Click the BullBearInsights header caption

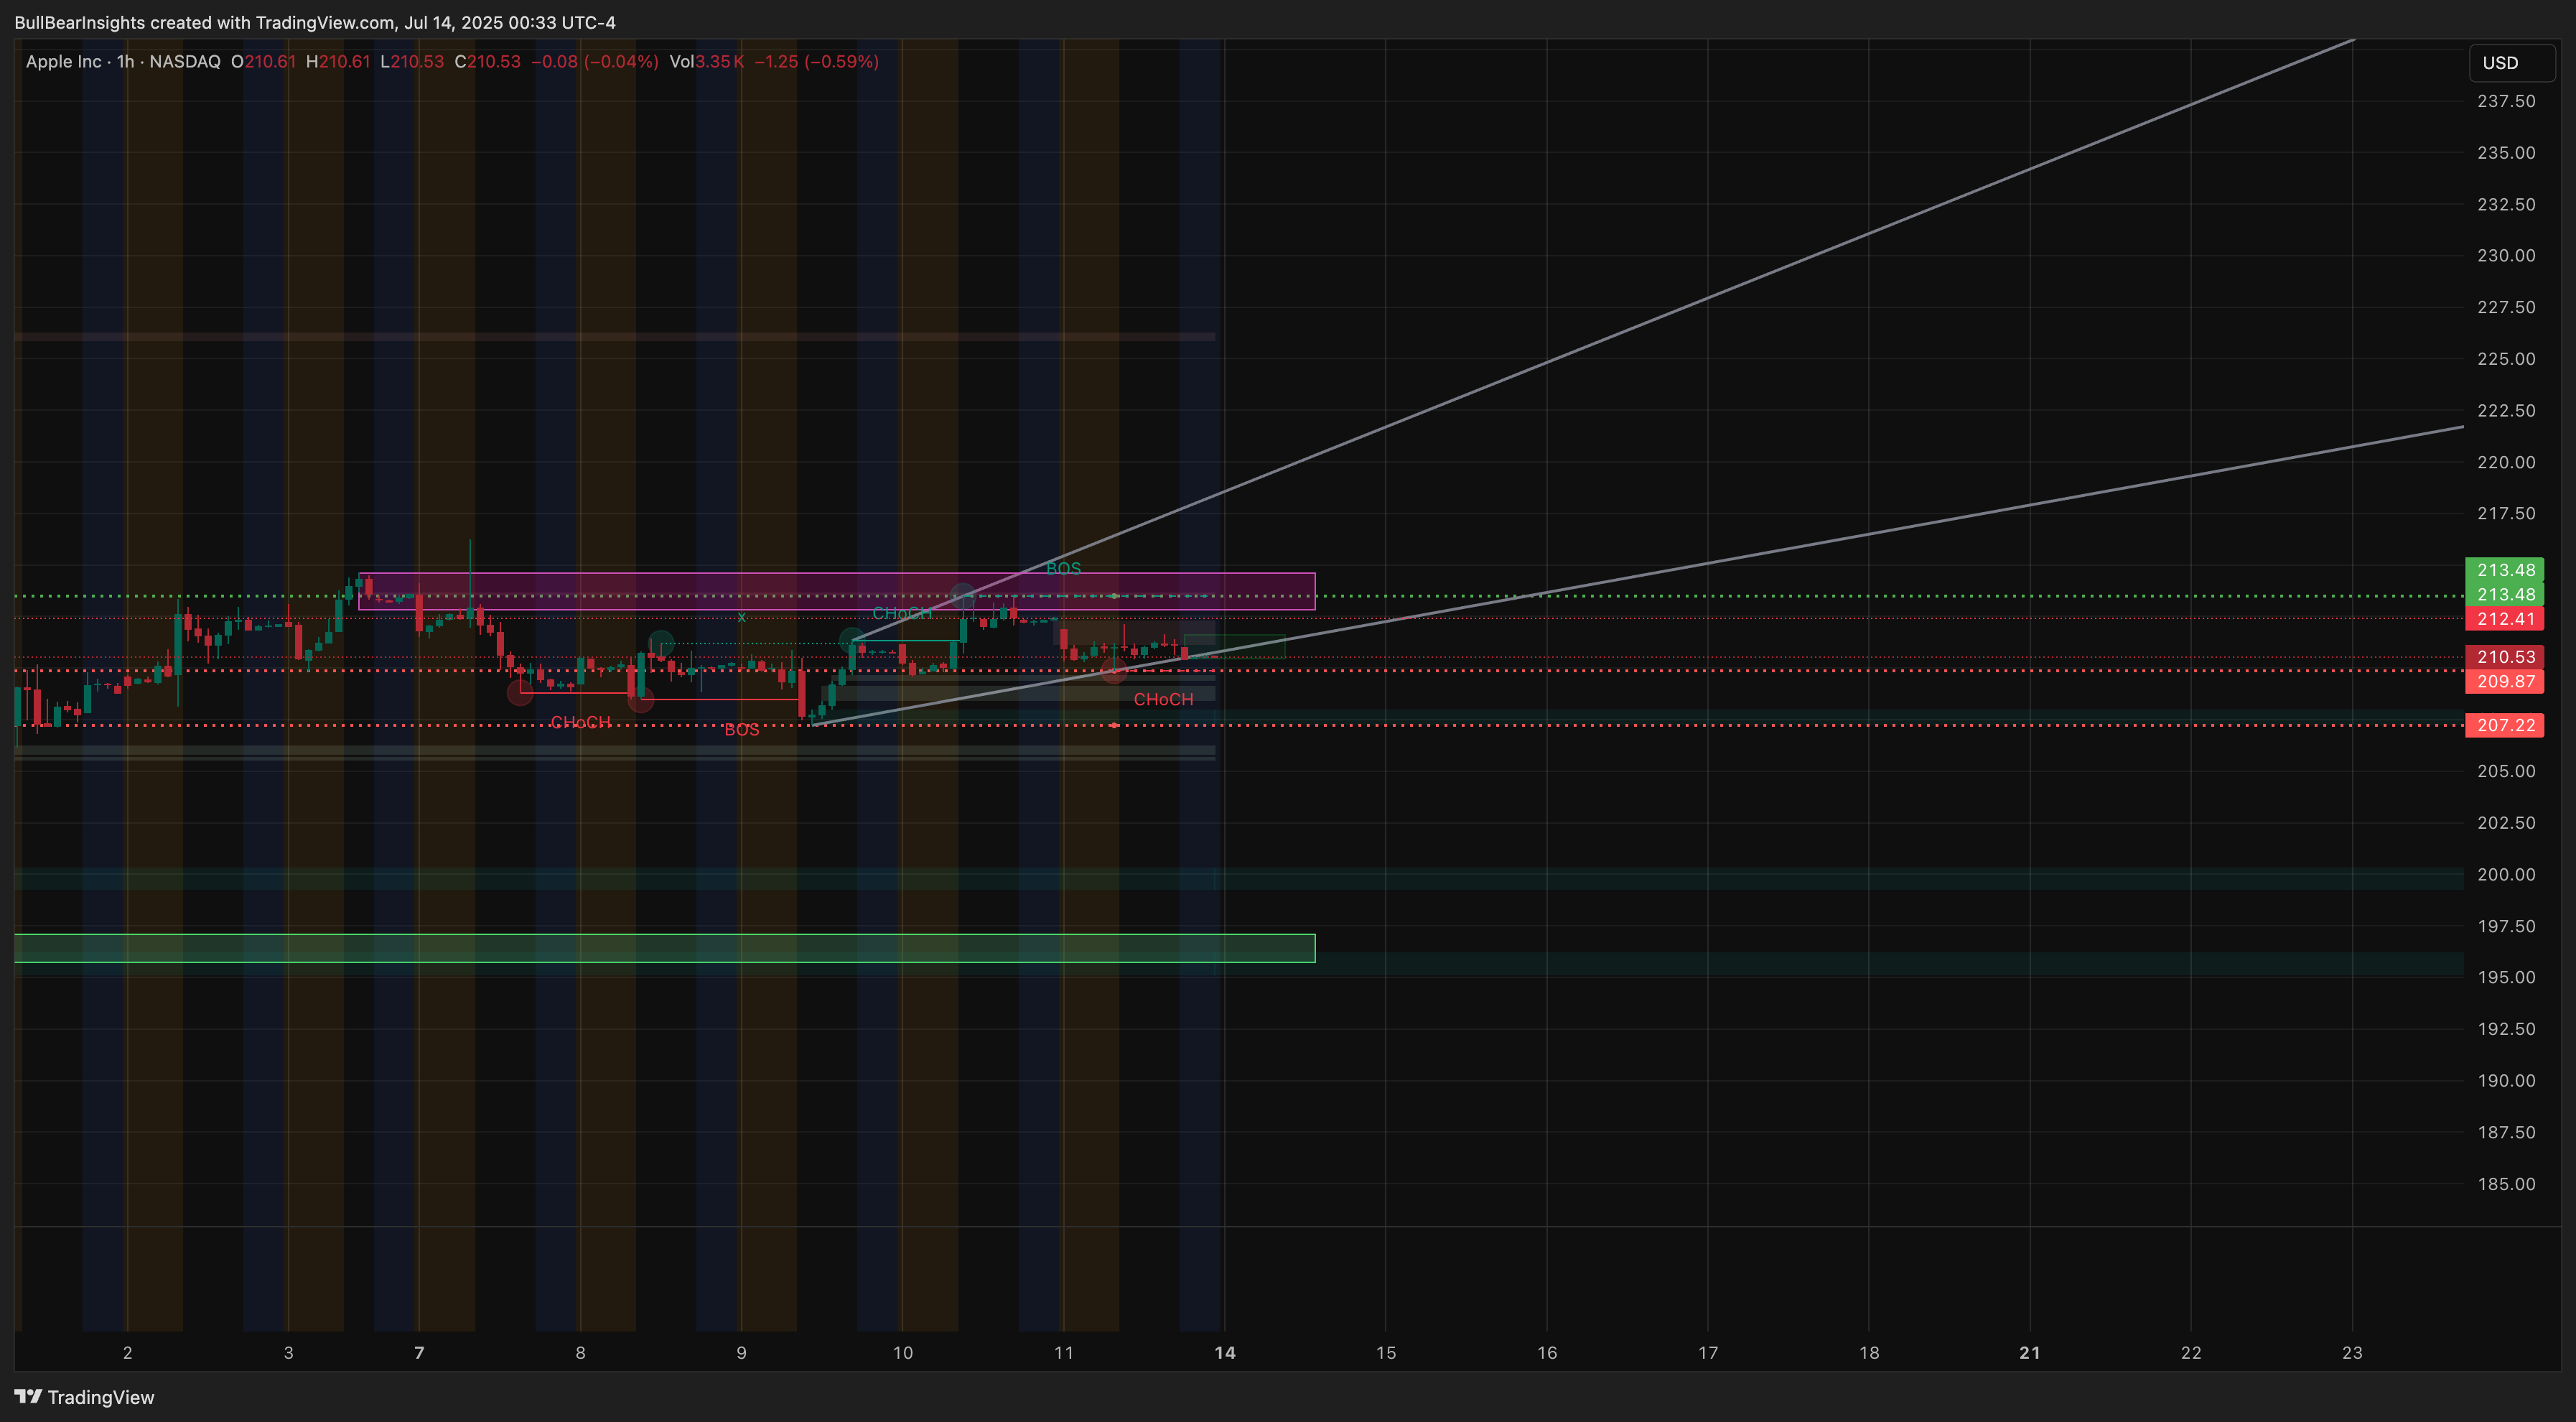pos(315,22)
